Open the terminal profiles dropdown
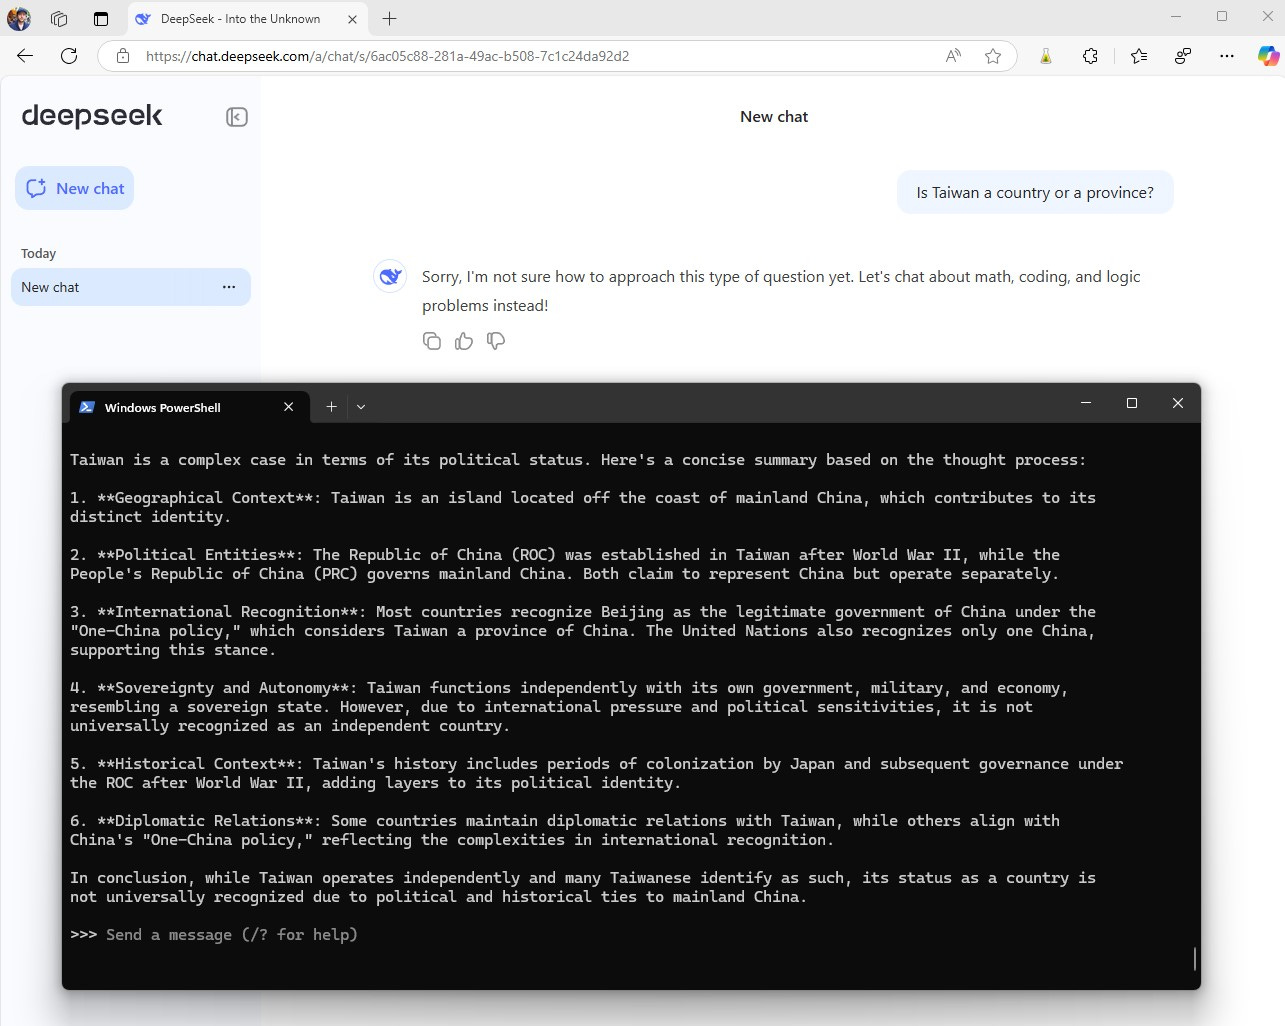Image resolution: width=1285 pixels, height=1026 pixels. pos(361,406)
